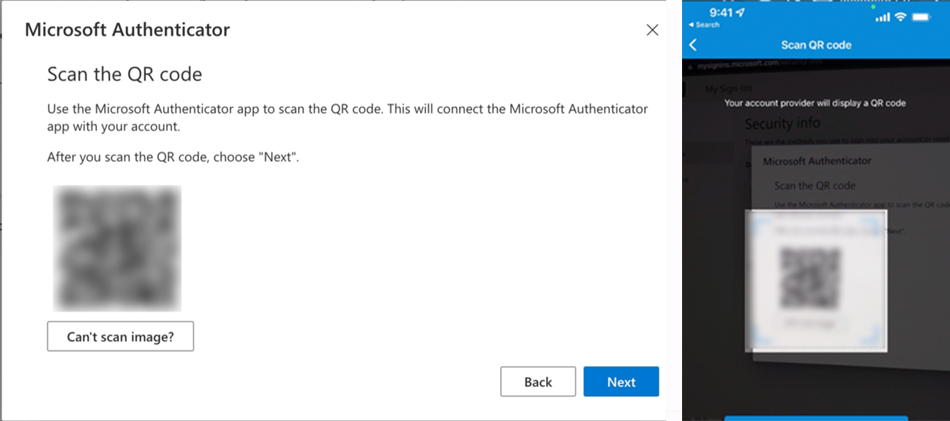This screenshot has width=950, height=421.
Task: Click the Next button
Action: coord(620,382)
